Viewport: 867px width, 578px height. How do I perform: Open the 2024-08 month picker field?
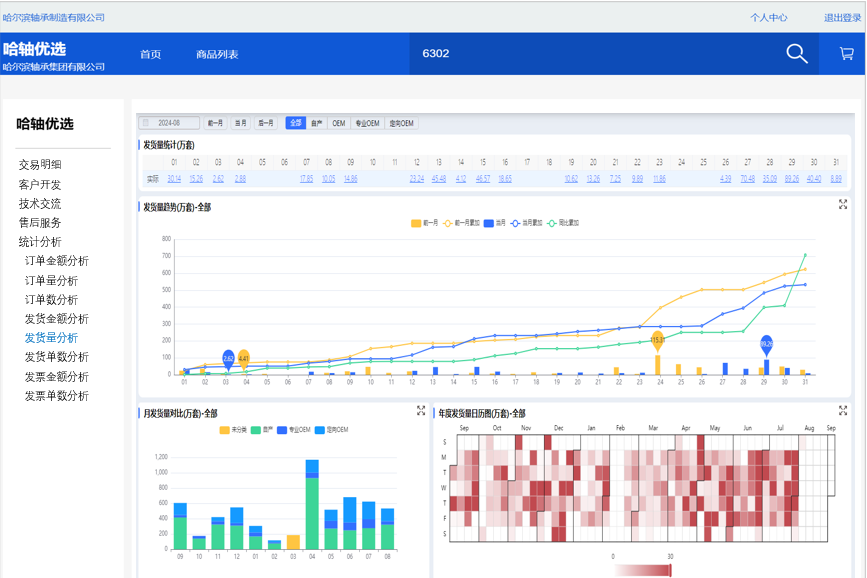click(x=169, y=123)
